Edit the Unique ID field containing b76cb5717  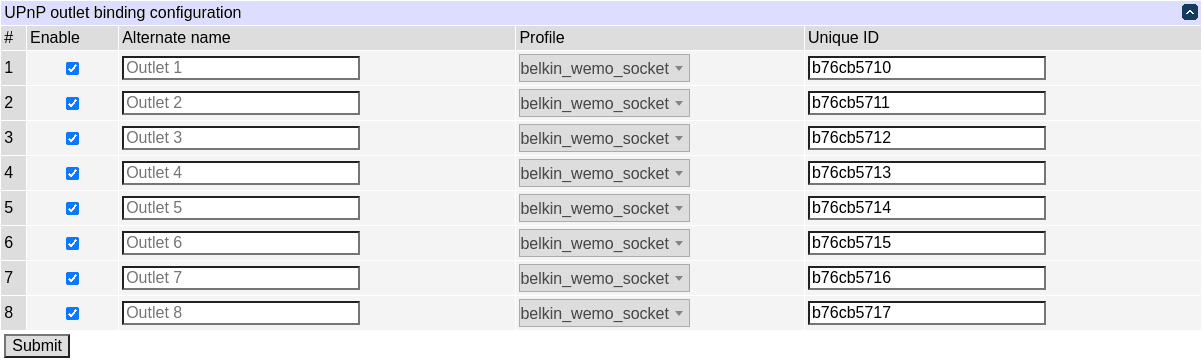point(927,313)
